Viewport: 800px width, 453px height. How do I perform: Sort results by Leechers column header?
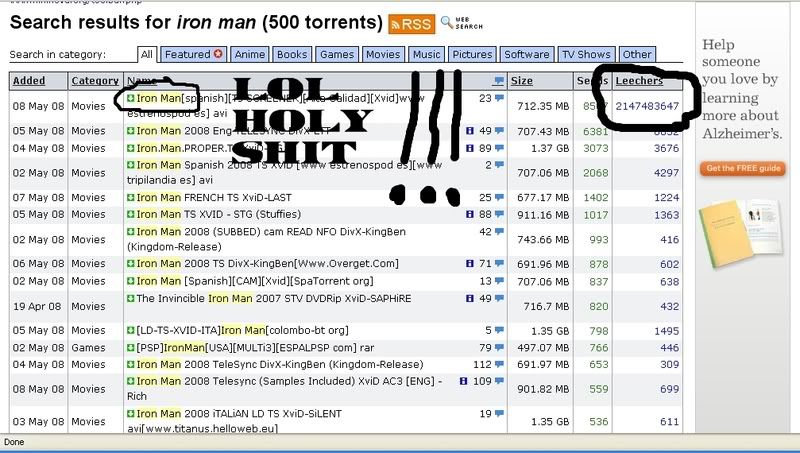pos(639,81)
